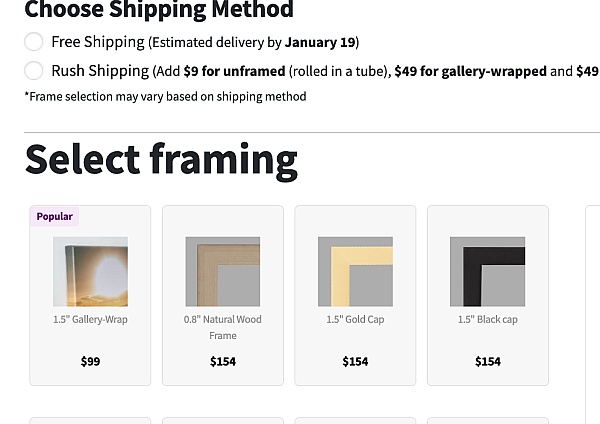Click the $154 price under Gold Cap
This screenshot has width=600, height=424.
point(355,361)
